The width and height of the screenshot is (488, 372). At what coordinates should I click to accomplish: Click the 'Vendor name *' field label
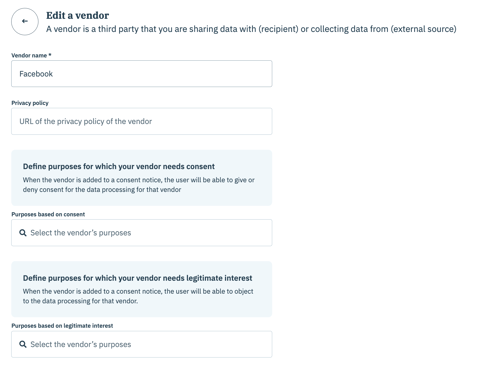click(31, 55)
